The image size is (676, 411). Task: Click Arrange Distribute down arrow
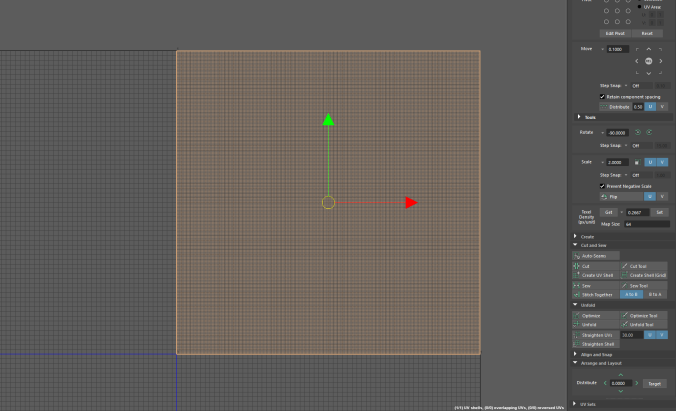click(x=620, y=391)
